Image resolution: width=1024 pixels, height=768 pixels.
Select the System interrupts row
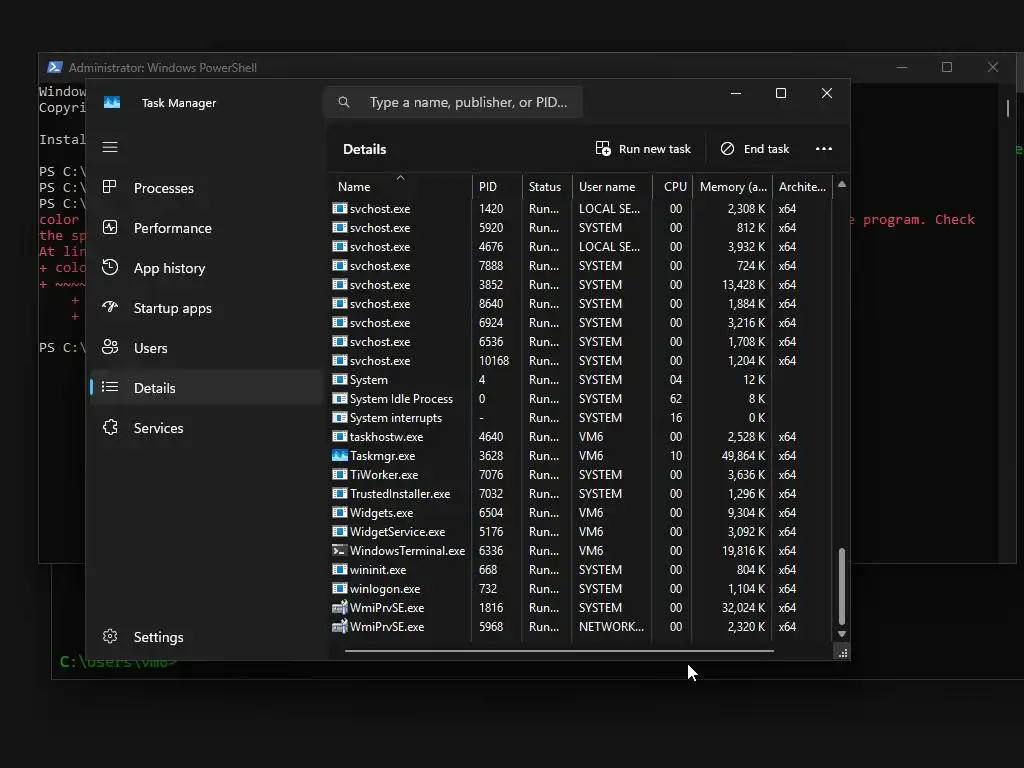coord(581,417)
